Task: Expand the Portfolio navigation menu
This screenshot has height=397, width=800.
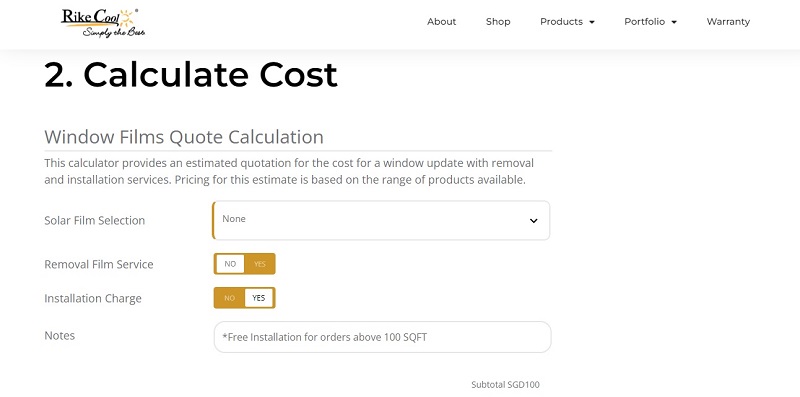Action: pos(650,21)
